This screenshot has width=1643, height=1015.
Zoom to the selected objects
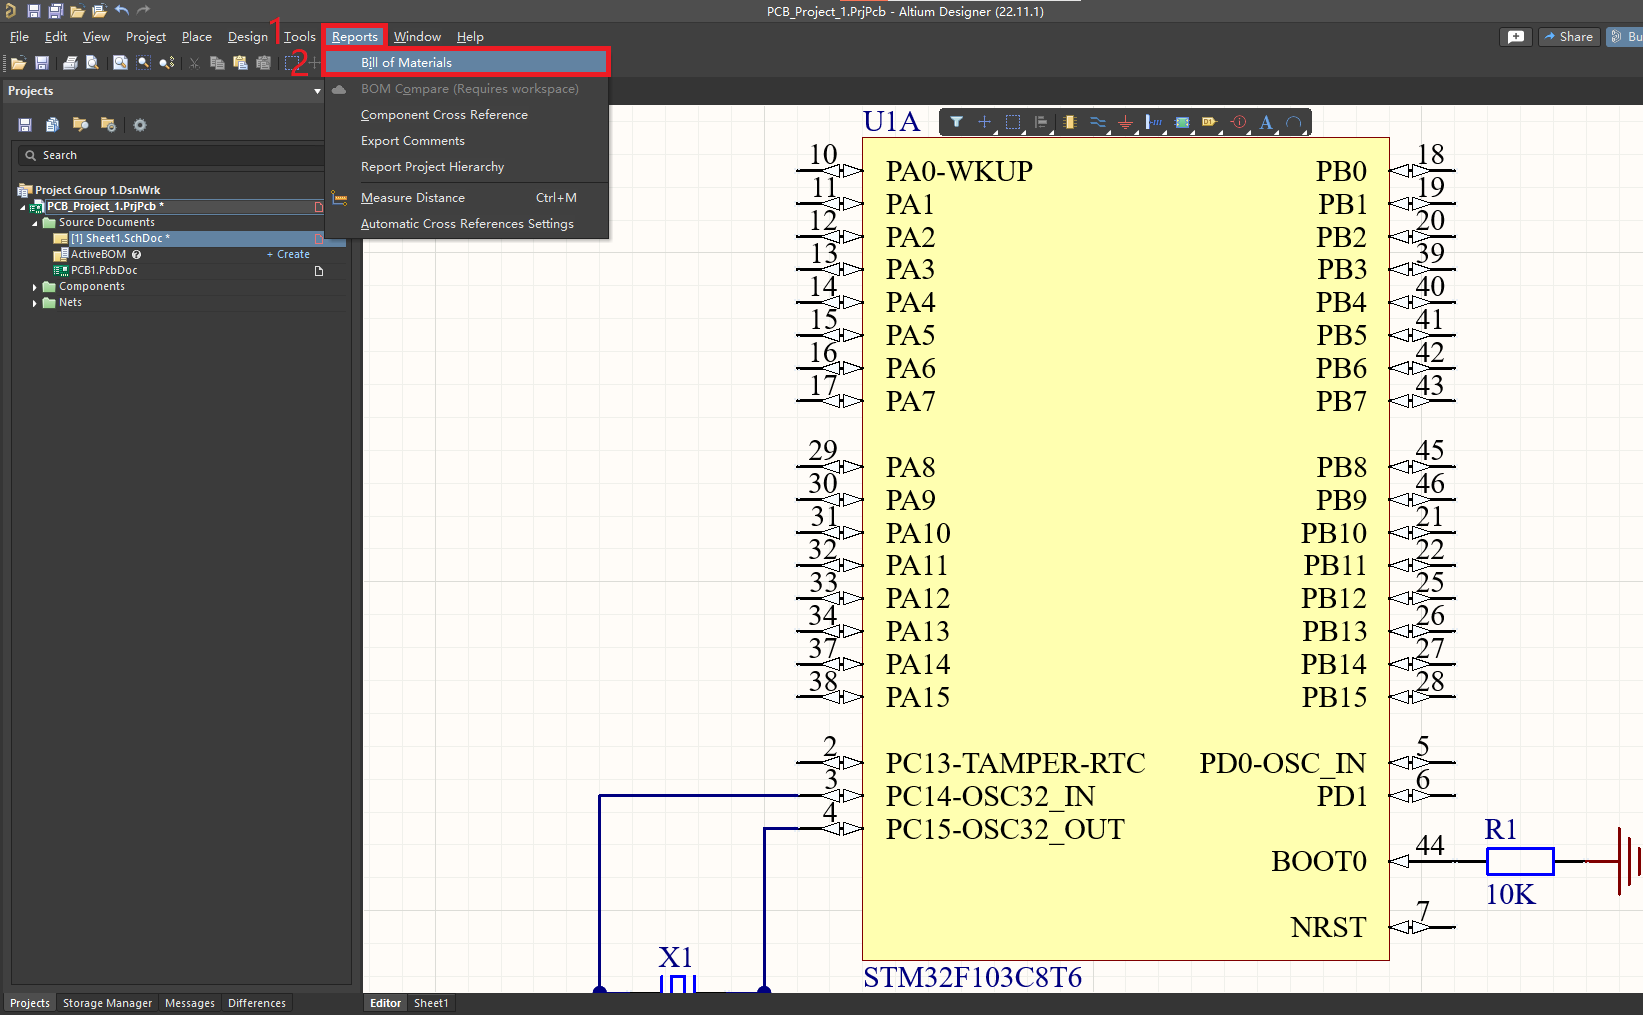point(167,62)
